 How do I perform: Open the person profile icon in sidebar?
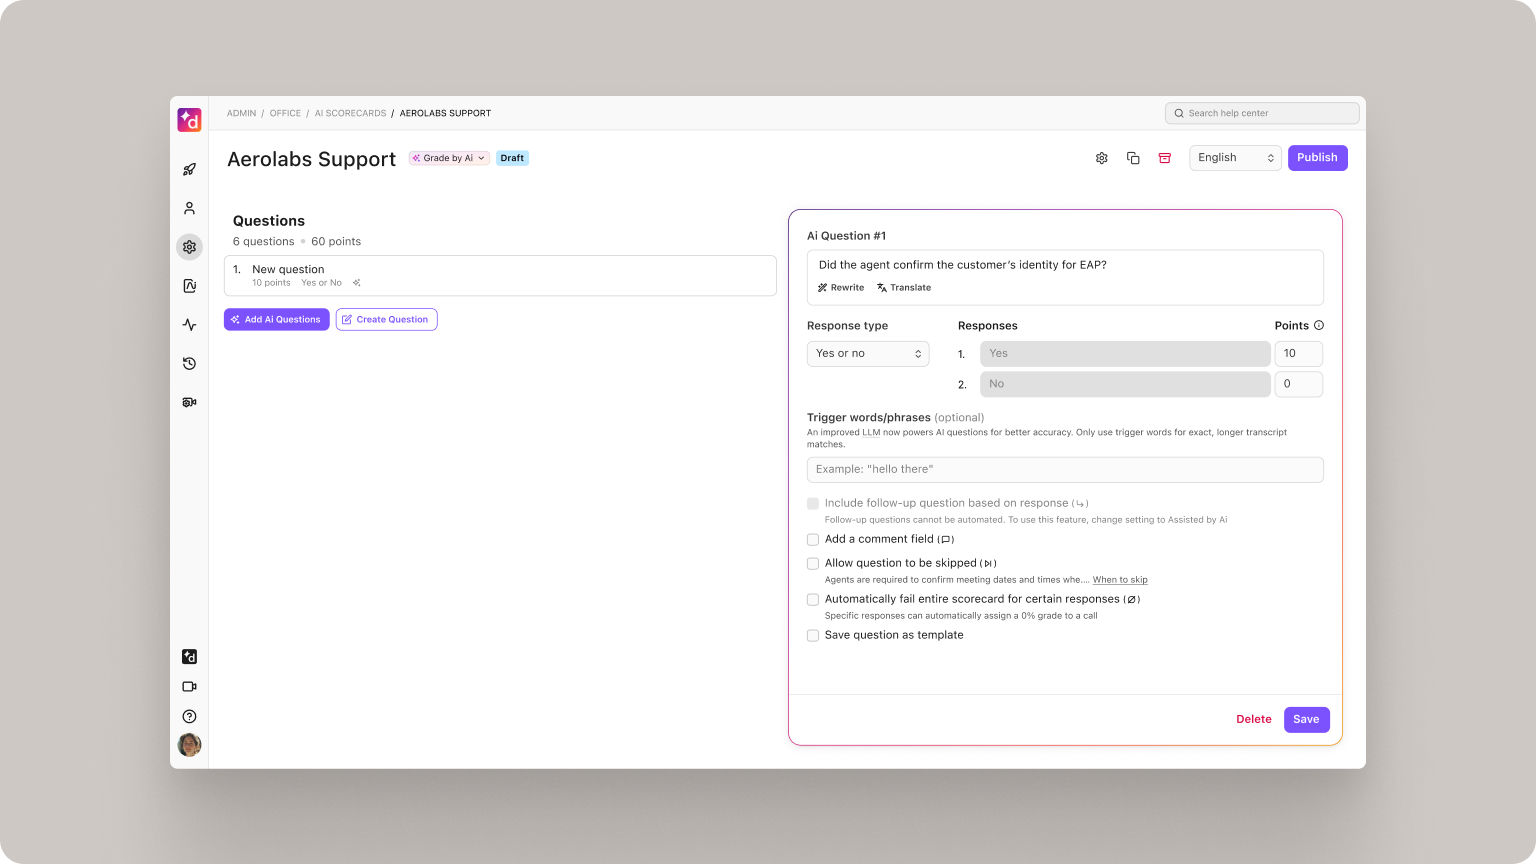click(189, 208)
